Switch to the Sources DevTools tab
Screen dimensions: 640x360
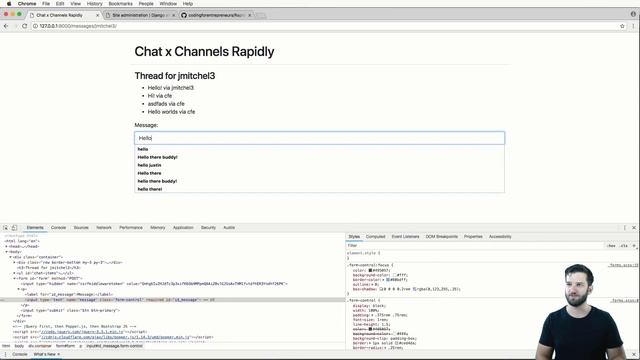(x=81, y=228)
